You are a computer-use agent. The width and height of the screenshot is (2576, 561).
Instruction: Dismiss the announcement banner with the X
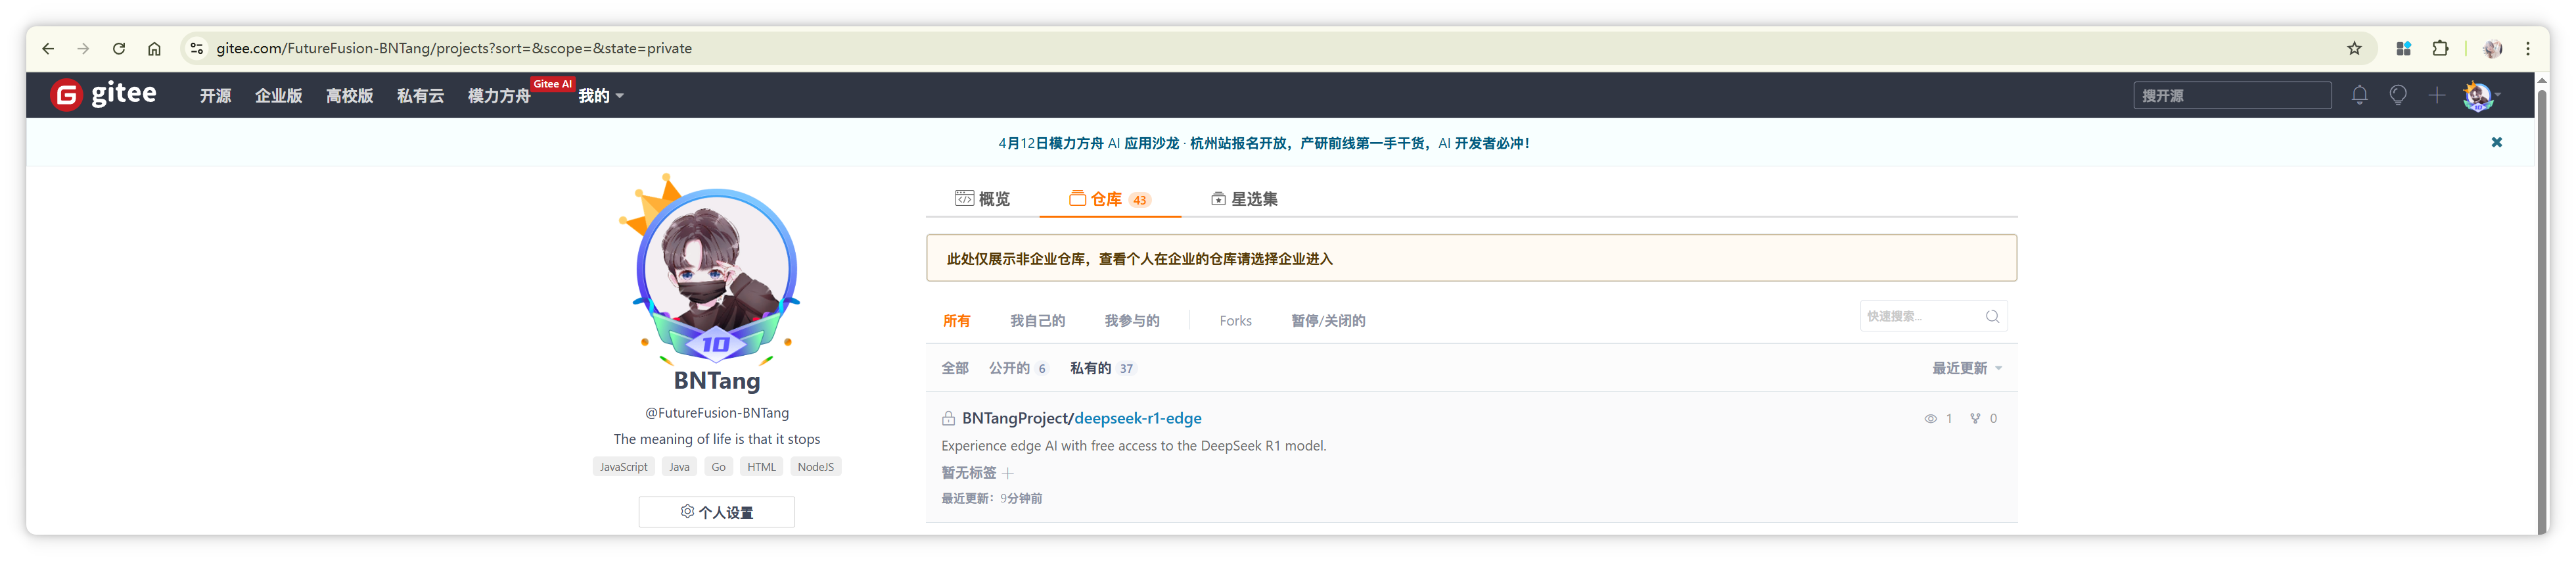[2496, 142]
